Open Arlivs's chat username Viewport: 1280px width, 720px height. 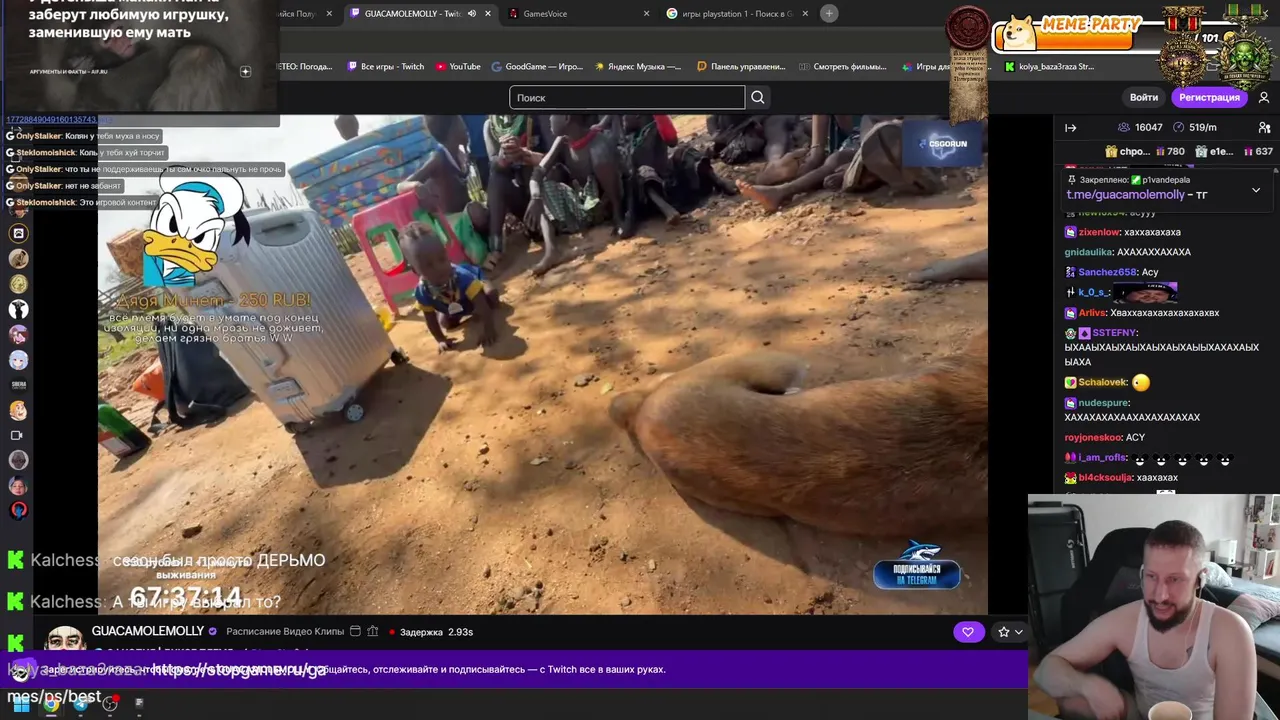(1092, 313)
